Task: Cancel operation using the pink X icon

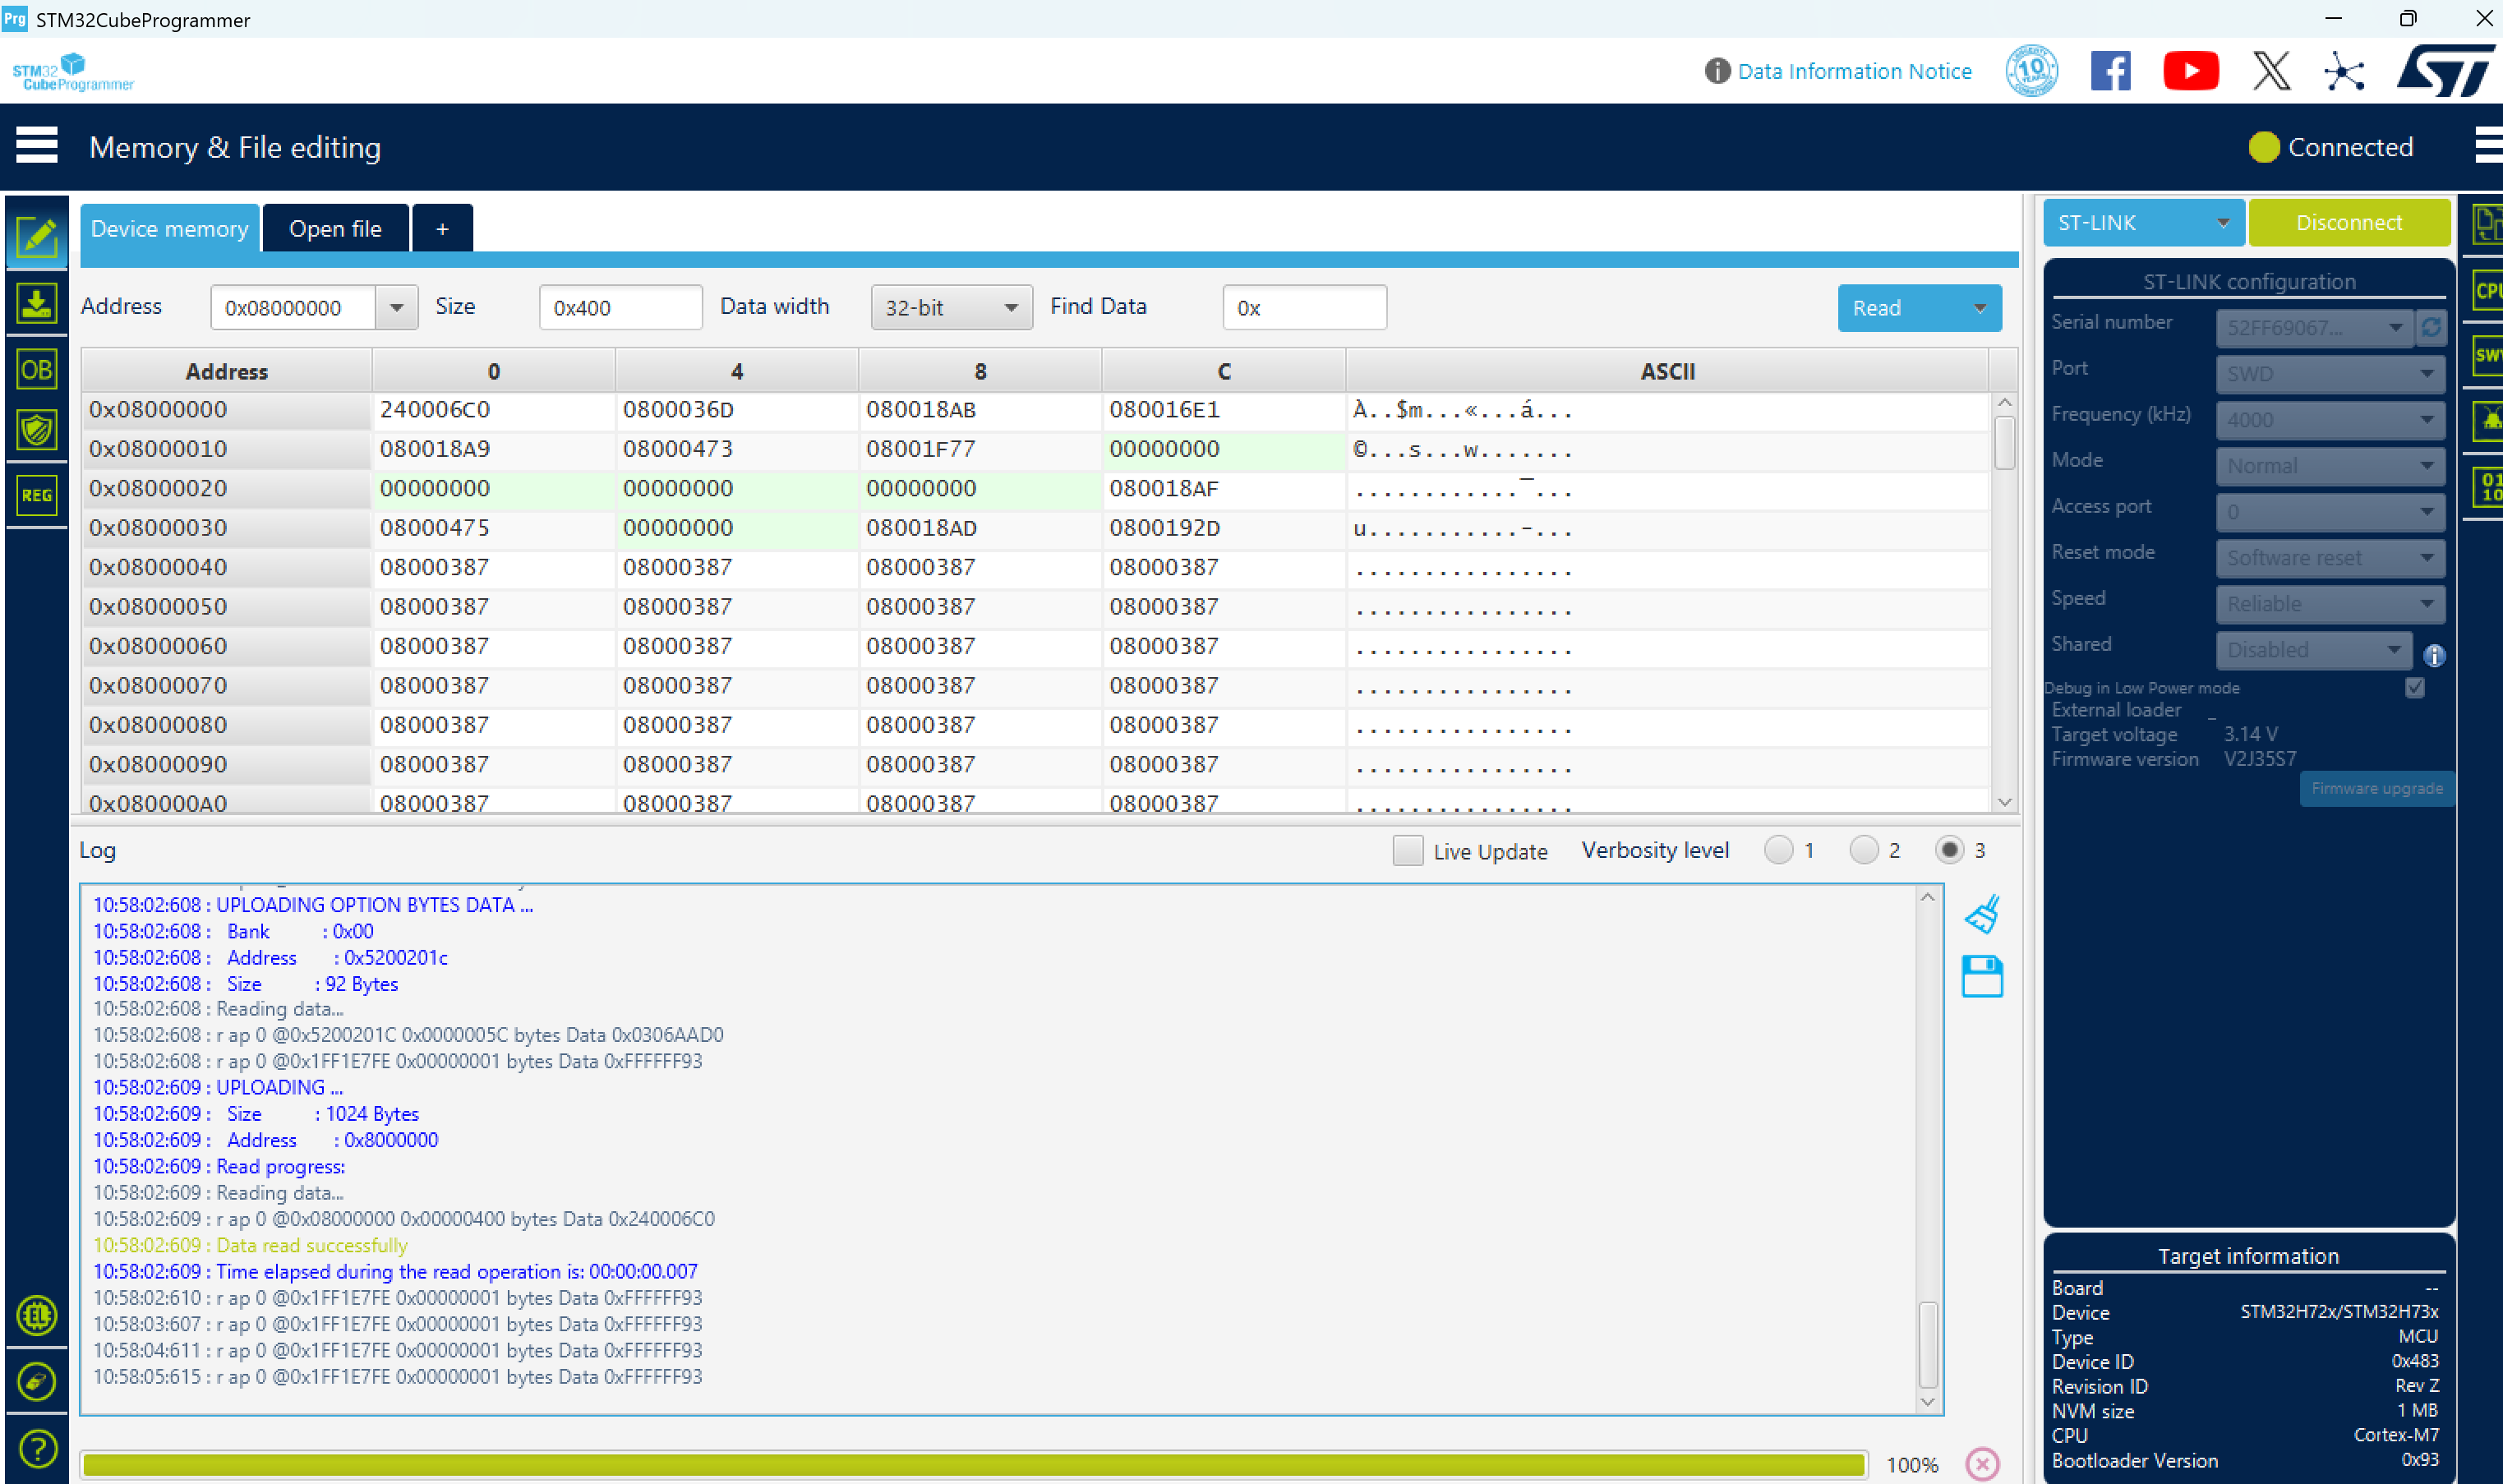Action: click(x=1982, y=1464)
